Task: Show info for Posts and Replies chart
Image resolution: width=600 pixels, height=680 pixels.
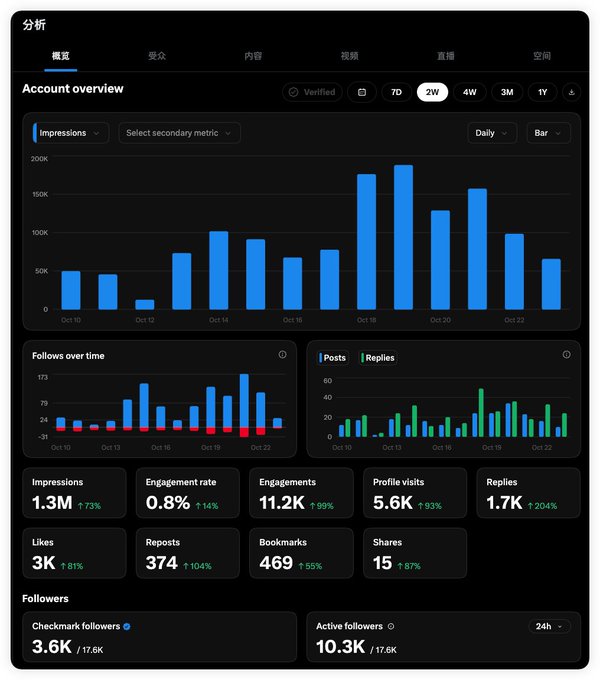Action: tap(566, 354)
